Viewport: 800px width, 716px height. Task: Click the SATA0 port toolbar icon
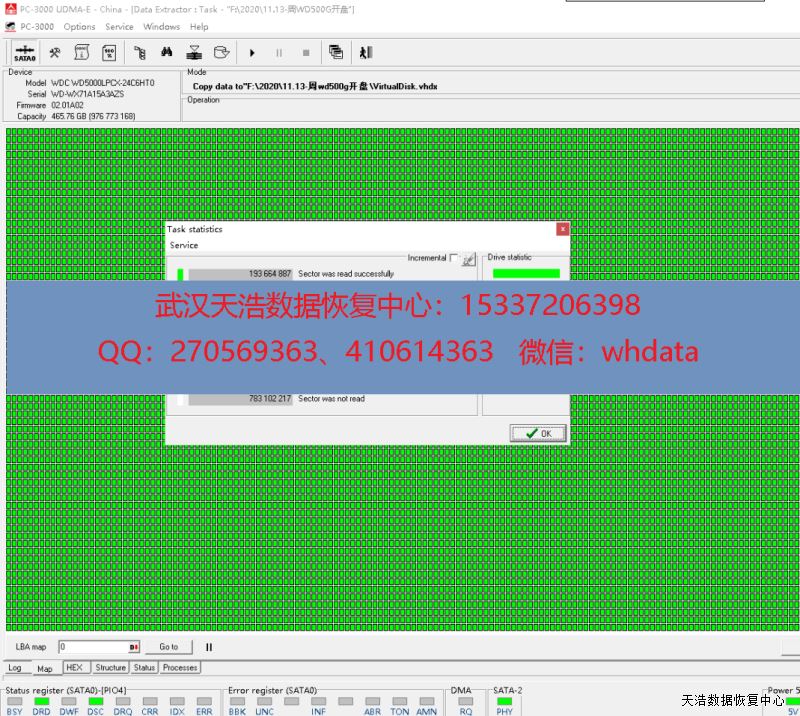tap(25, 53)
